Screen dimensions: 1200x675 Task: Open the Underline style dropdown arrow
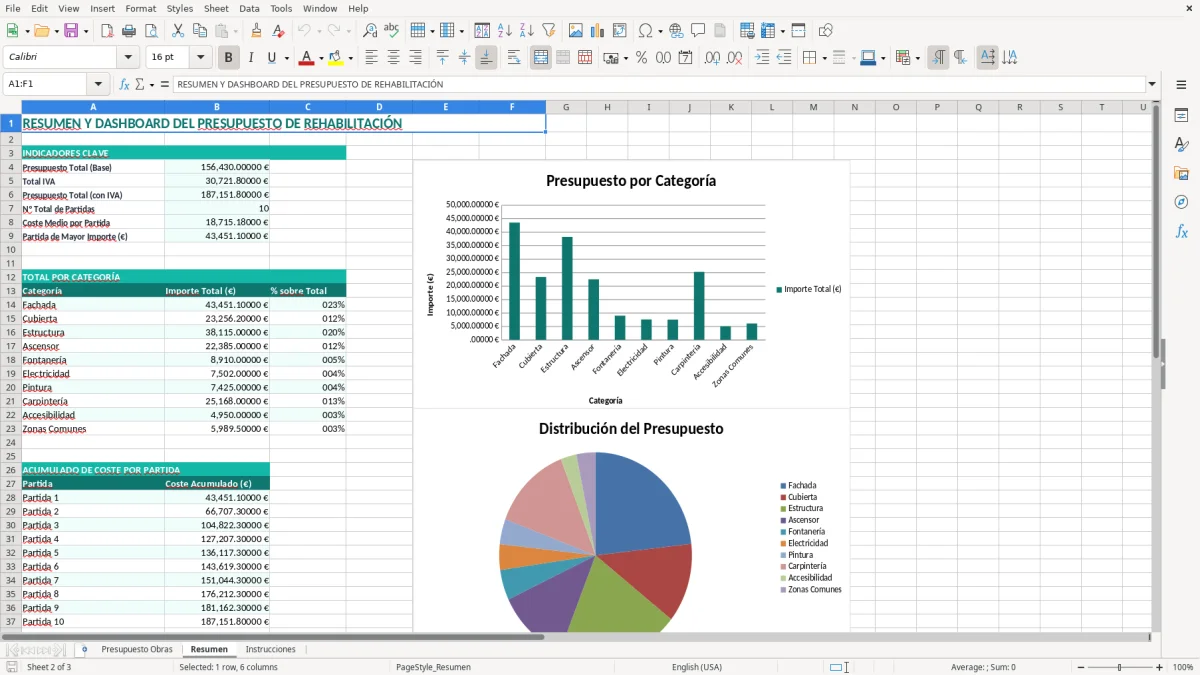point(286,58)
